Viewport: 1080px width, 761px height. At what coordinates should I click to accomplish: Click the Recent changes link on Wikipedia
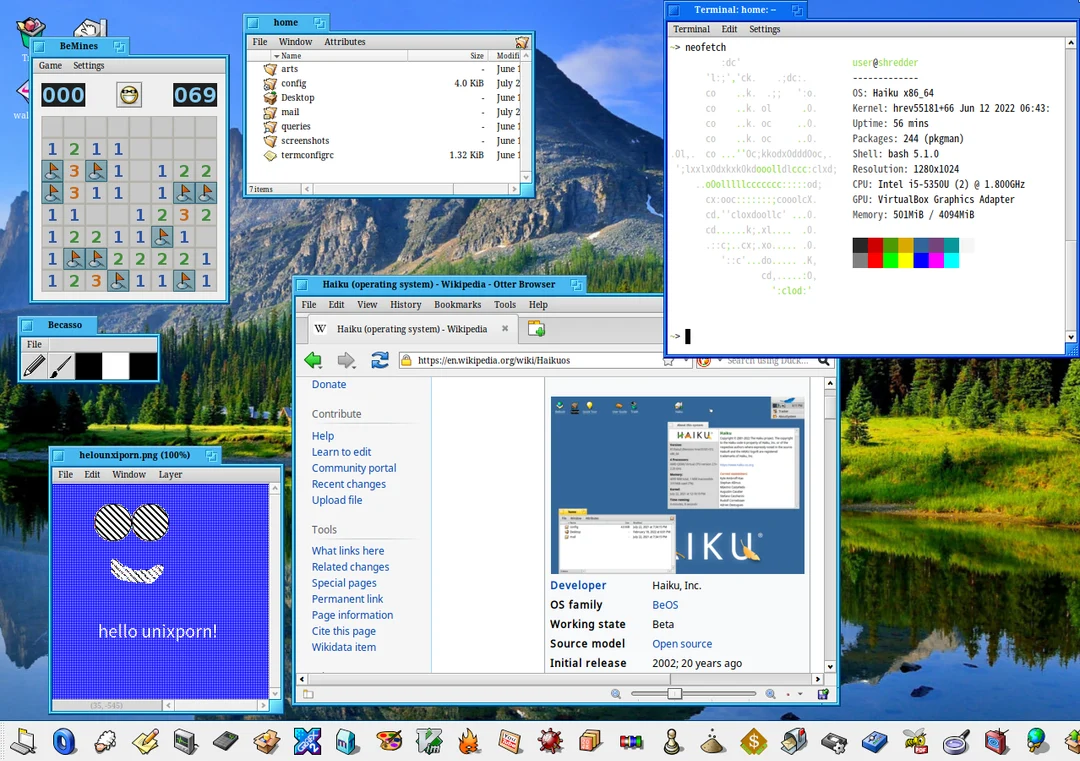pos(349,483)
